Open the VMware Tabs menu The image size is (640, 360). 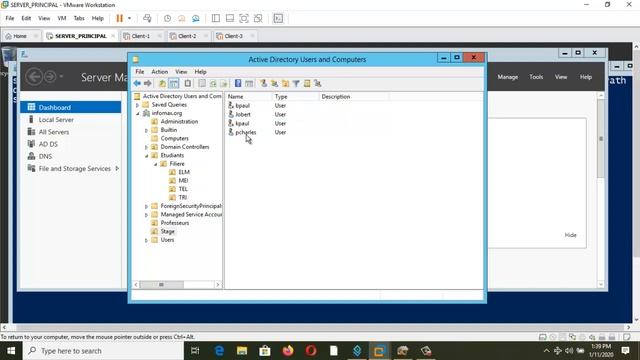tap(79, 18)
